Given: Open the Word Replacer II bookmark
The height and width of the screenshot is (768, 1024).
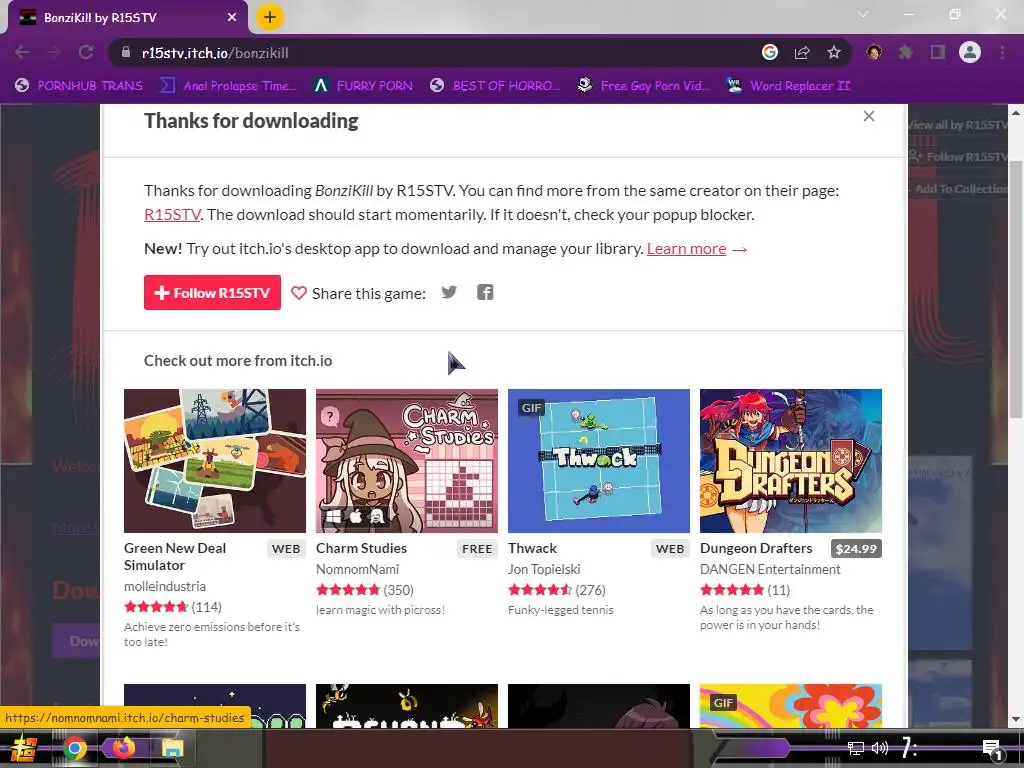Looking at the screenshot, I should click(x=789, y=86).
